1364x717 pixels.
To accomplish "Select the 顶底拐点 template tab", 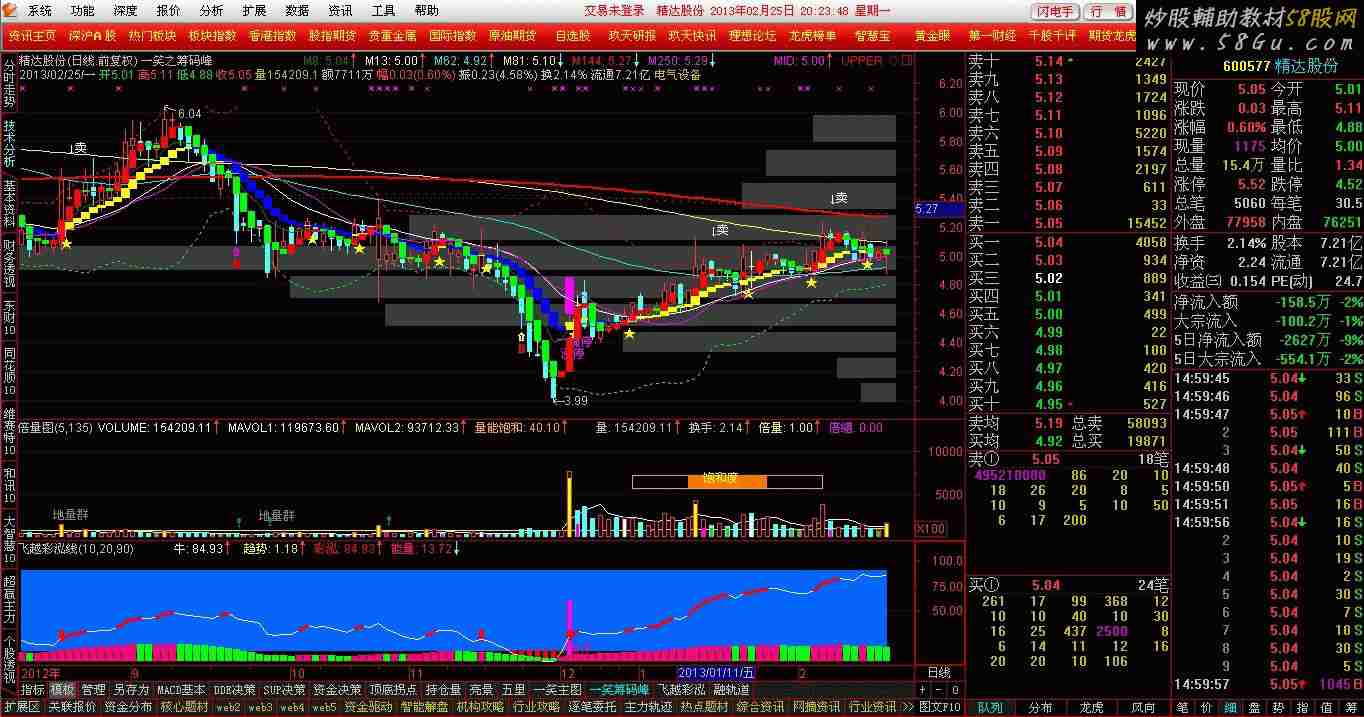I will click(x=394, y=690).
